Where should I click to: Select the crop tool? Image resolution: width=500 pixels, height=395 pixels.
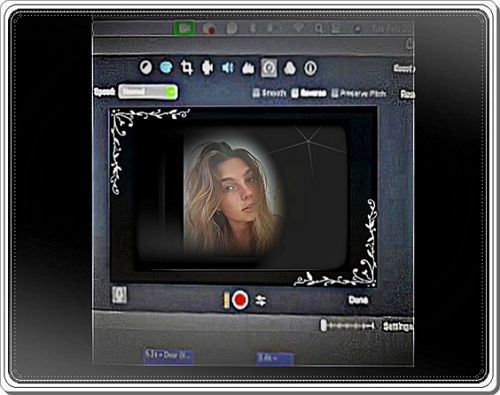(x=187, y=68)
